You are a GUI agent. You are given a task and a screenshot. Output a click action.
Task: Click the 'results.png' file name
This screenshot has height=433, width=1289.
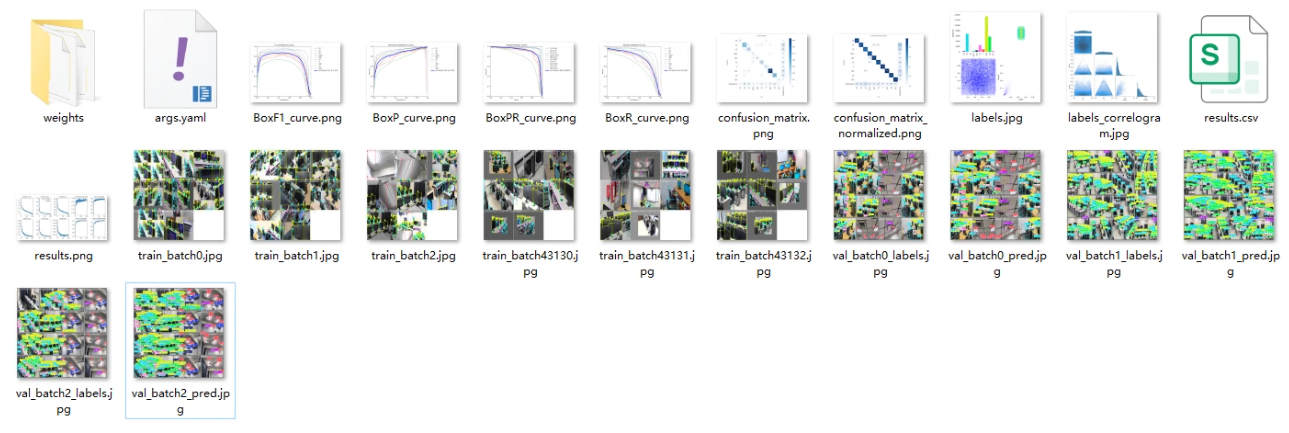click(x=64, y=256)
